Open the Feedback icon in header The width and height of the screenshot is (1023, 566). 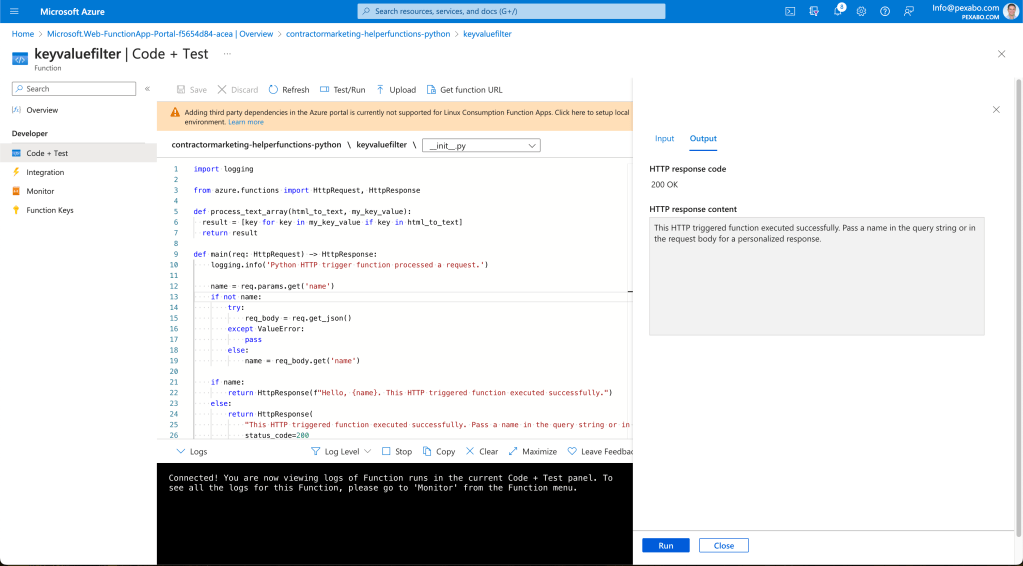click(x=908, y=12)
